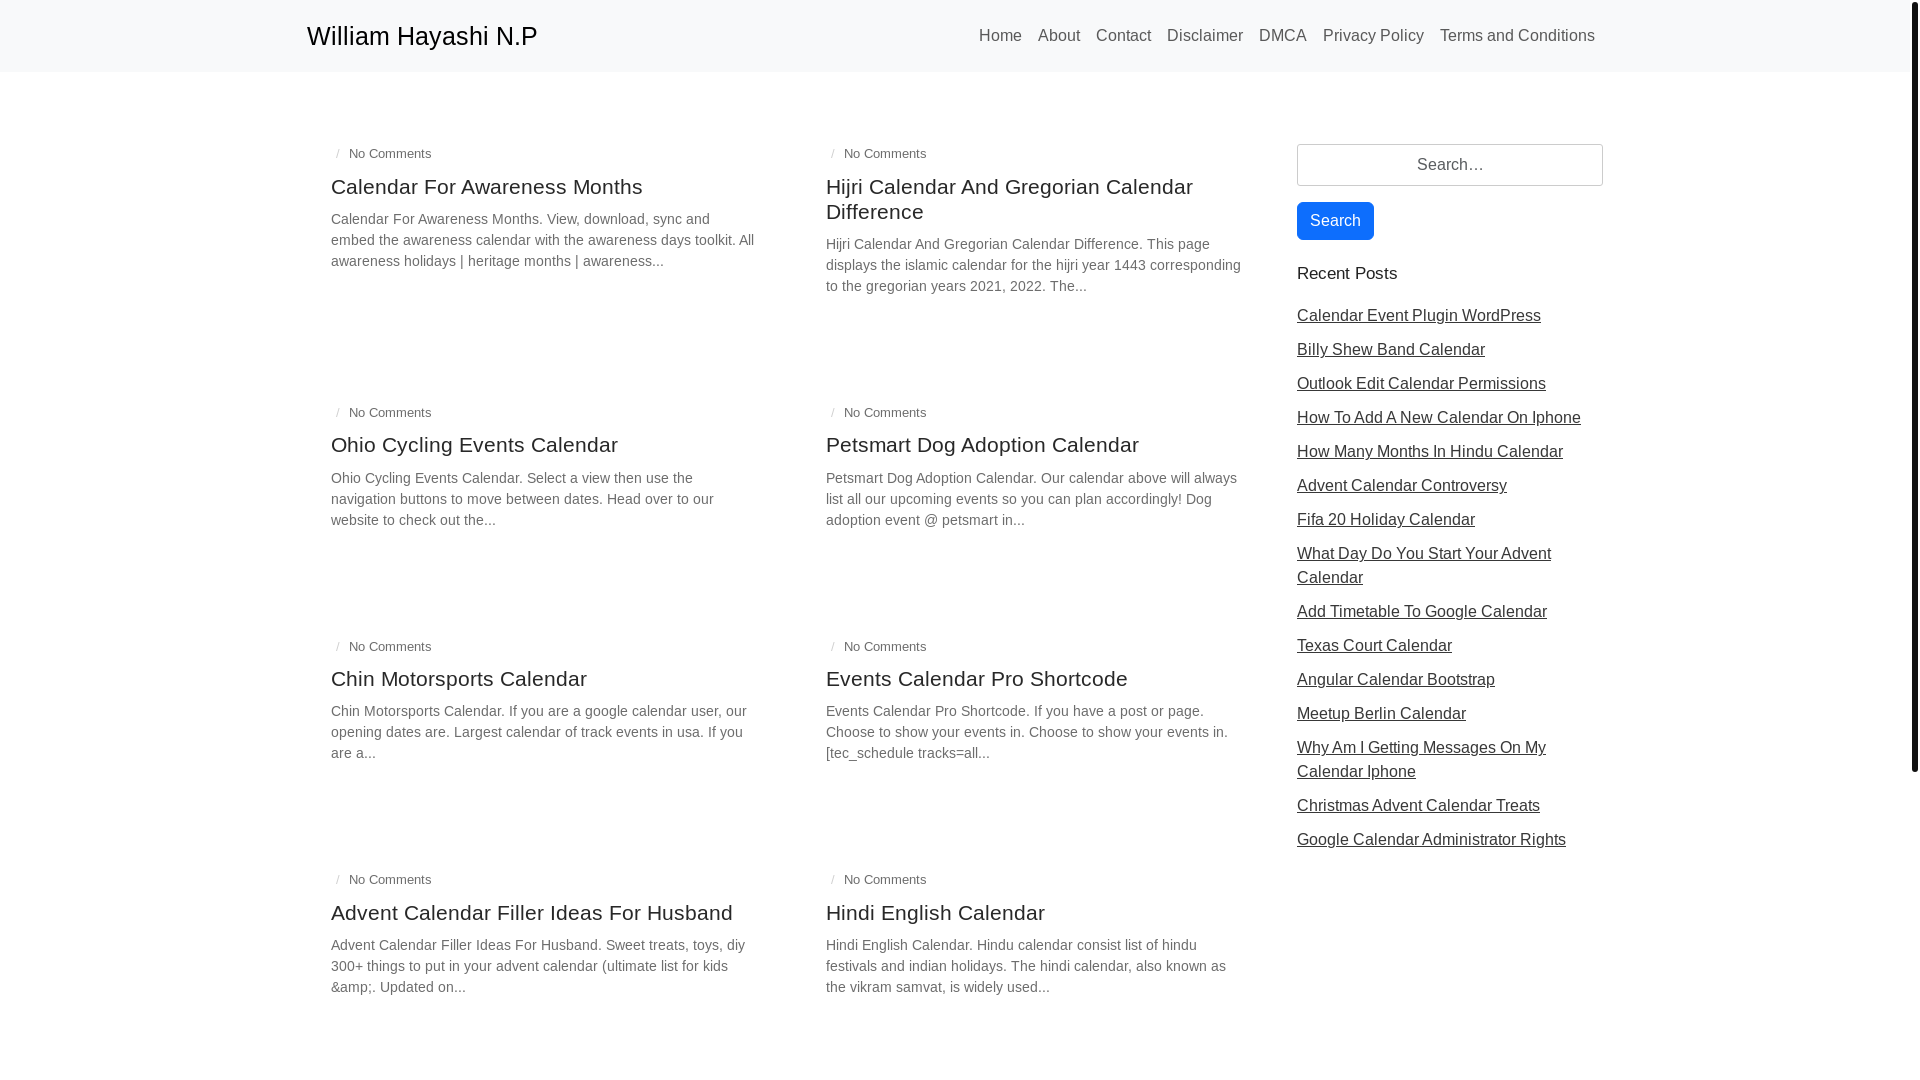
Task: Open Hindi English Calendar post
Action: [935, 913]
